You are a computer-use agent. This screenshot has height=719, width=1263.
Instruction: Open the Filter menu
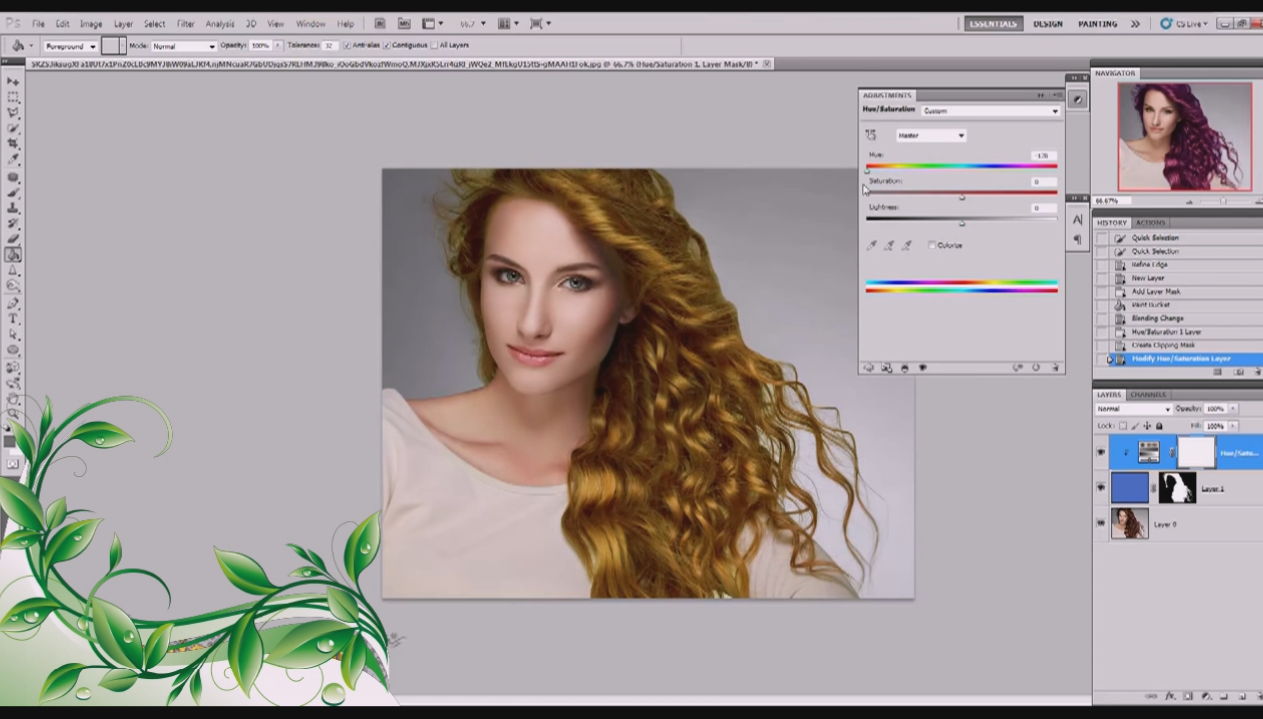point(185,23)
